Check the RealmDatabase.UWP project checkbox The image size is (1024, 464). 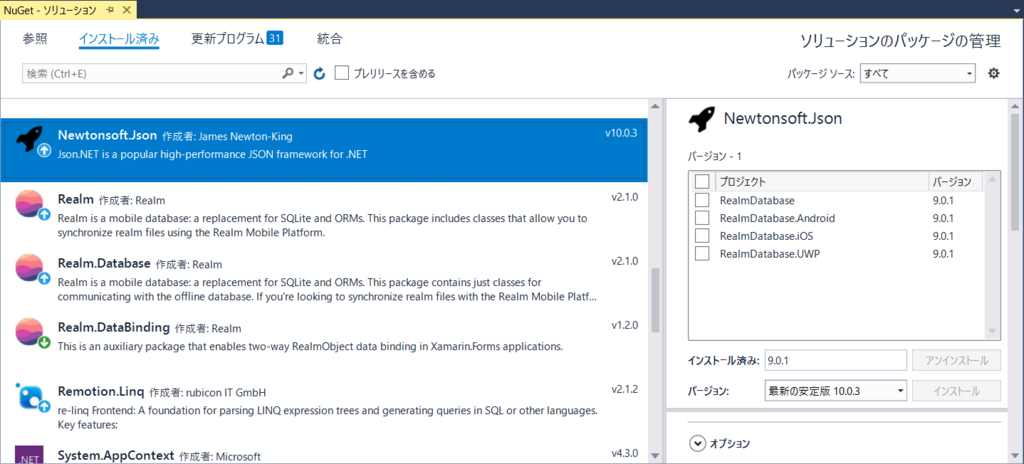[x=702, y=254]
